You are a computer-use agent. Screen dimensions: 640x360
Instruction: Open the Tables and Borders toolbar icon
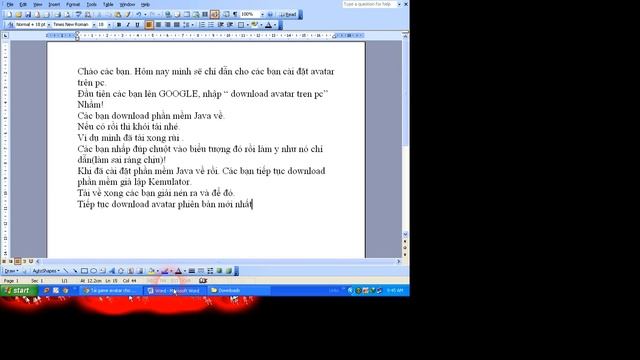click(x=177, y=14)
